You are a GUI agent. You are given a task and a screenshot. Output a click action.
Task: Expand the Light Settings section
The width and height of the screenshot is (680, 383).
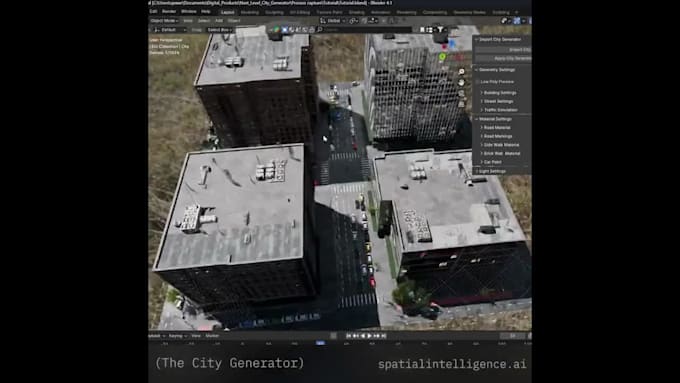477,171
